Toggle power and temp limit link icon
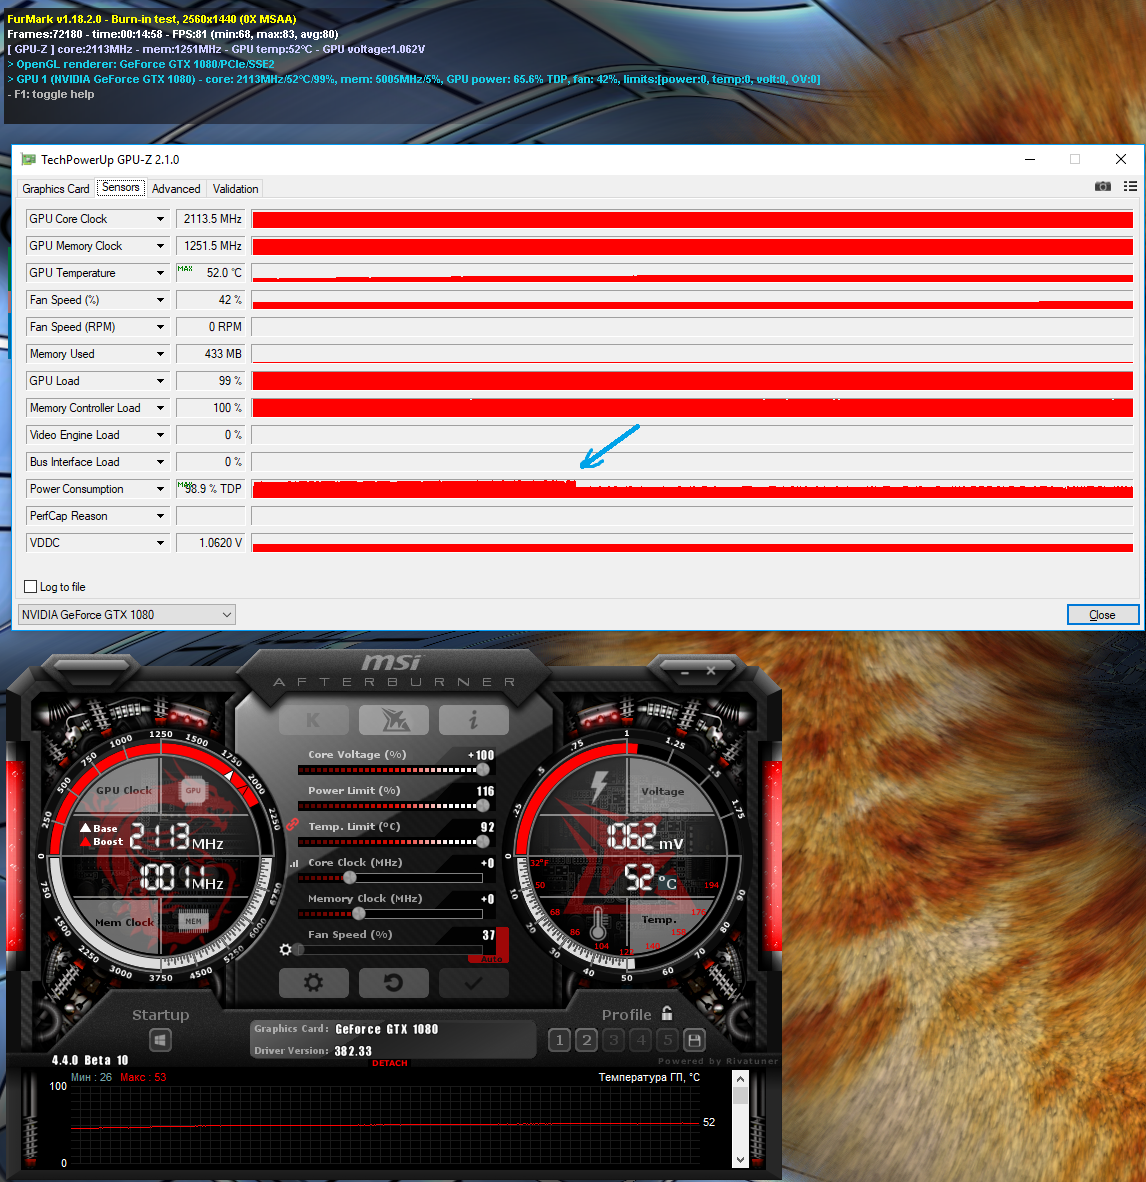The image size is (1146, 1182). pos(293,824)
